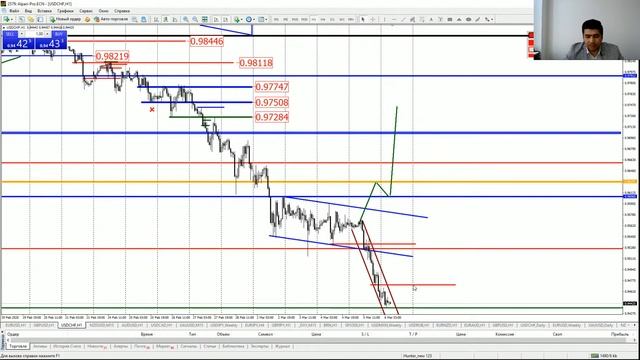
Task: Select the Crosshair tool
Action: pyautogui.click(x=373, y=19)
